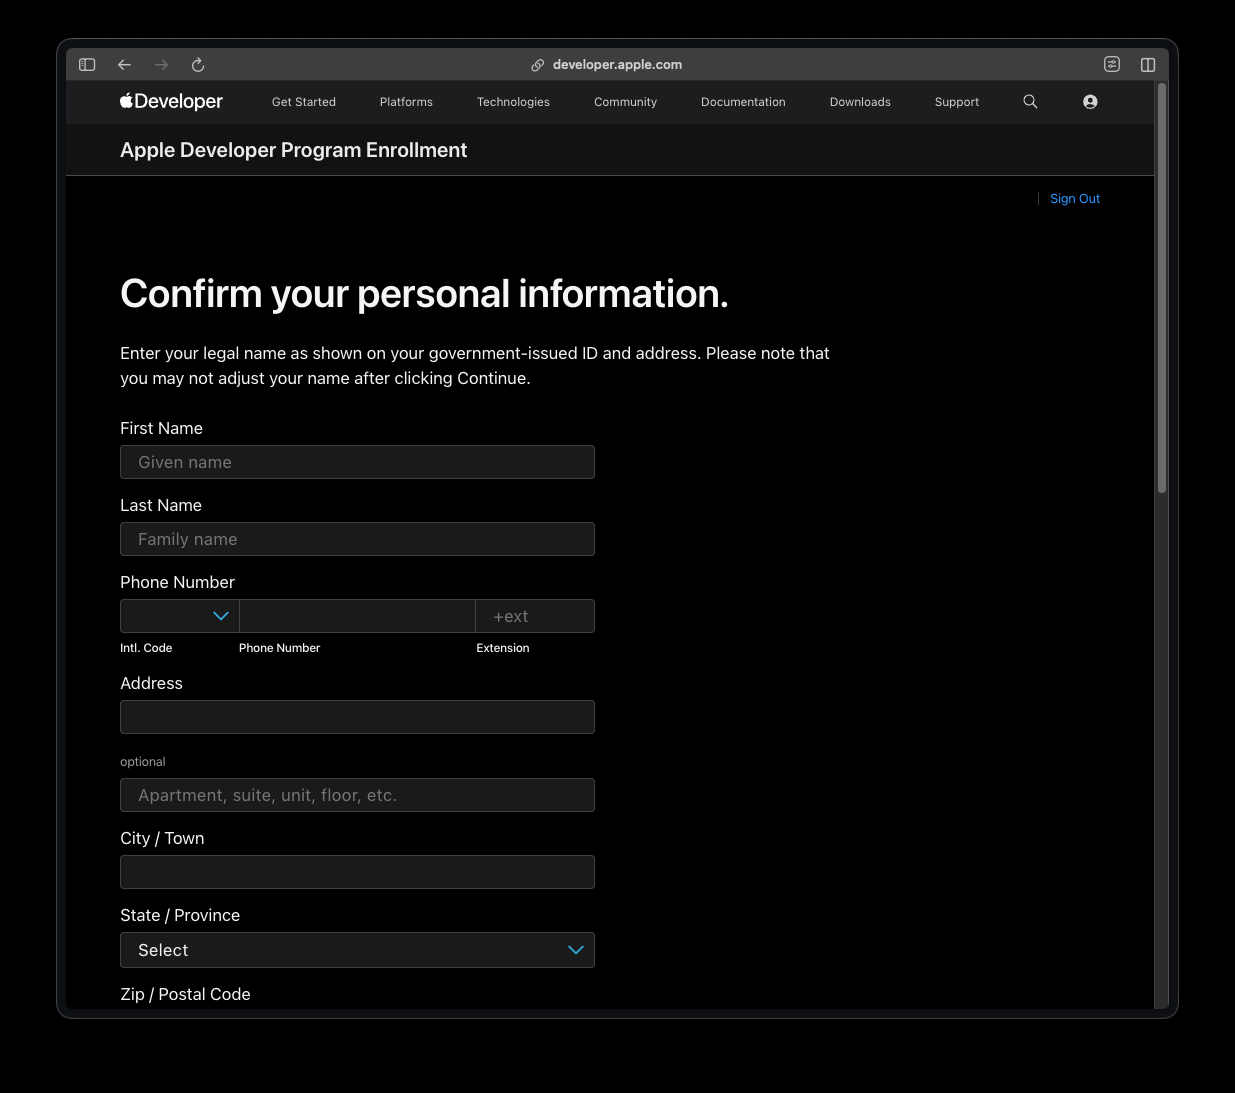Click the Apple Developer logo

[171, 101]
